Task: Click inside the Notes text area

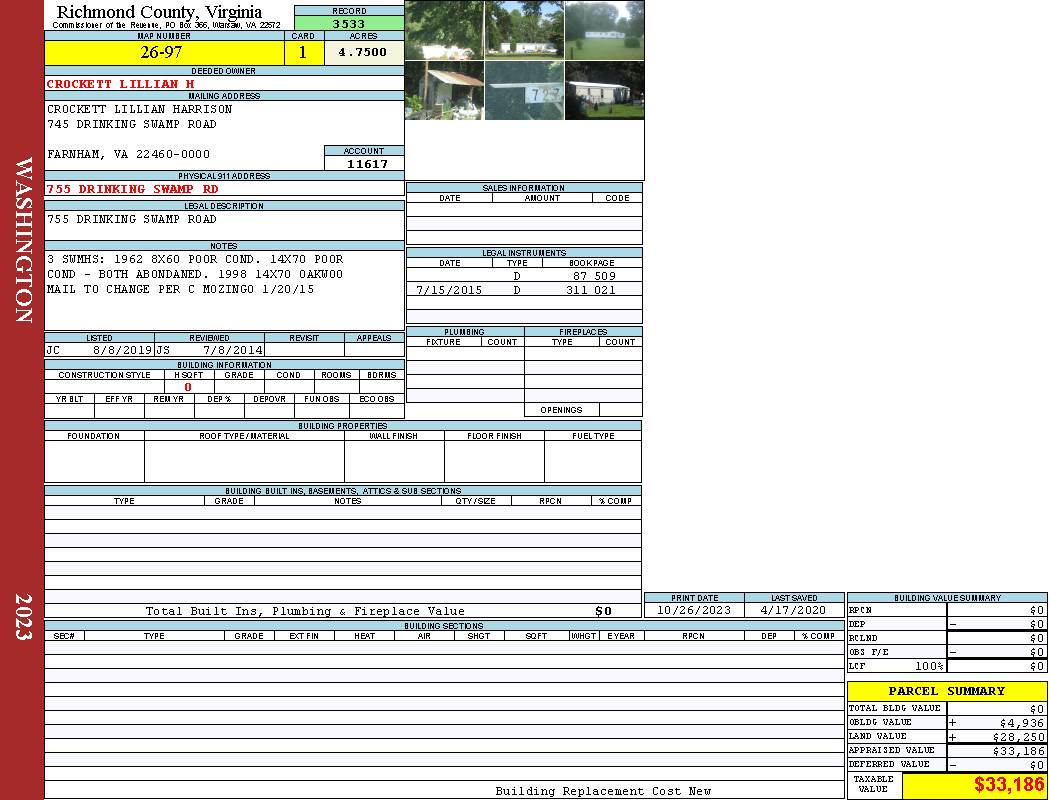Action: (x=224, y=290)
